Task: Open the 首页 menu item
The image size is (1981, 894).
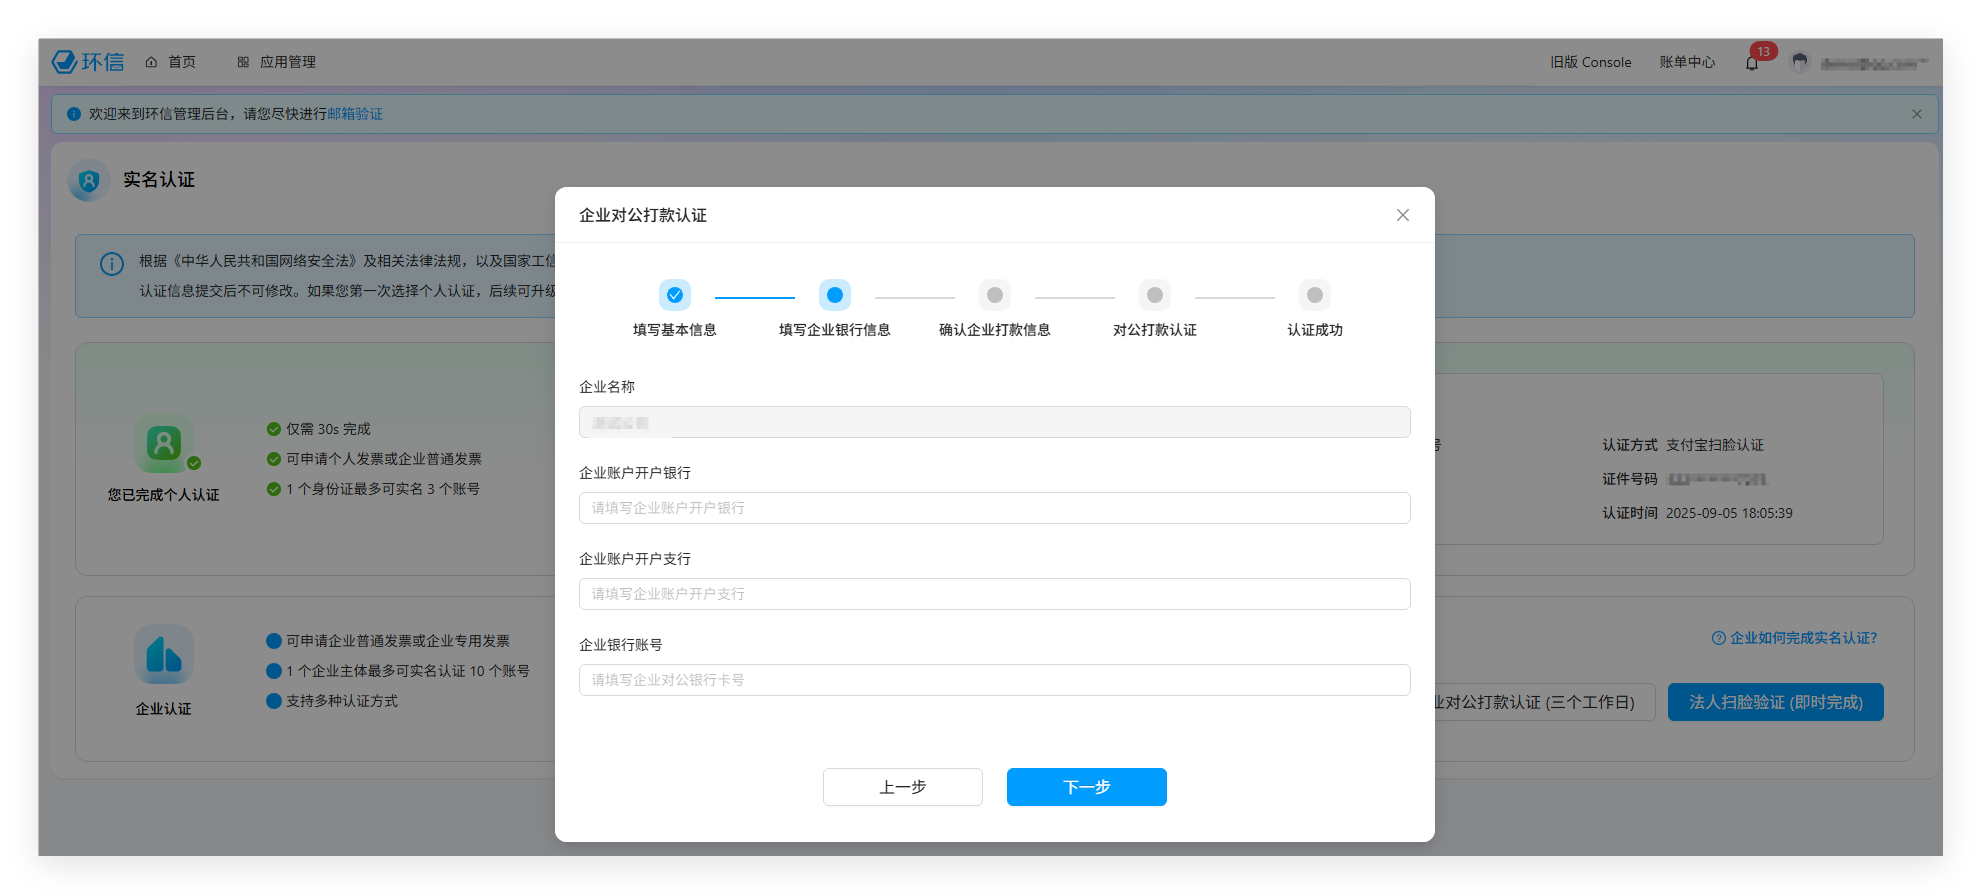Action: (171, 62)
